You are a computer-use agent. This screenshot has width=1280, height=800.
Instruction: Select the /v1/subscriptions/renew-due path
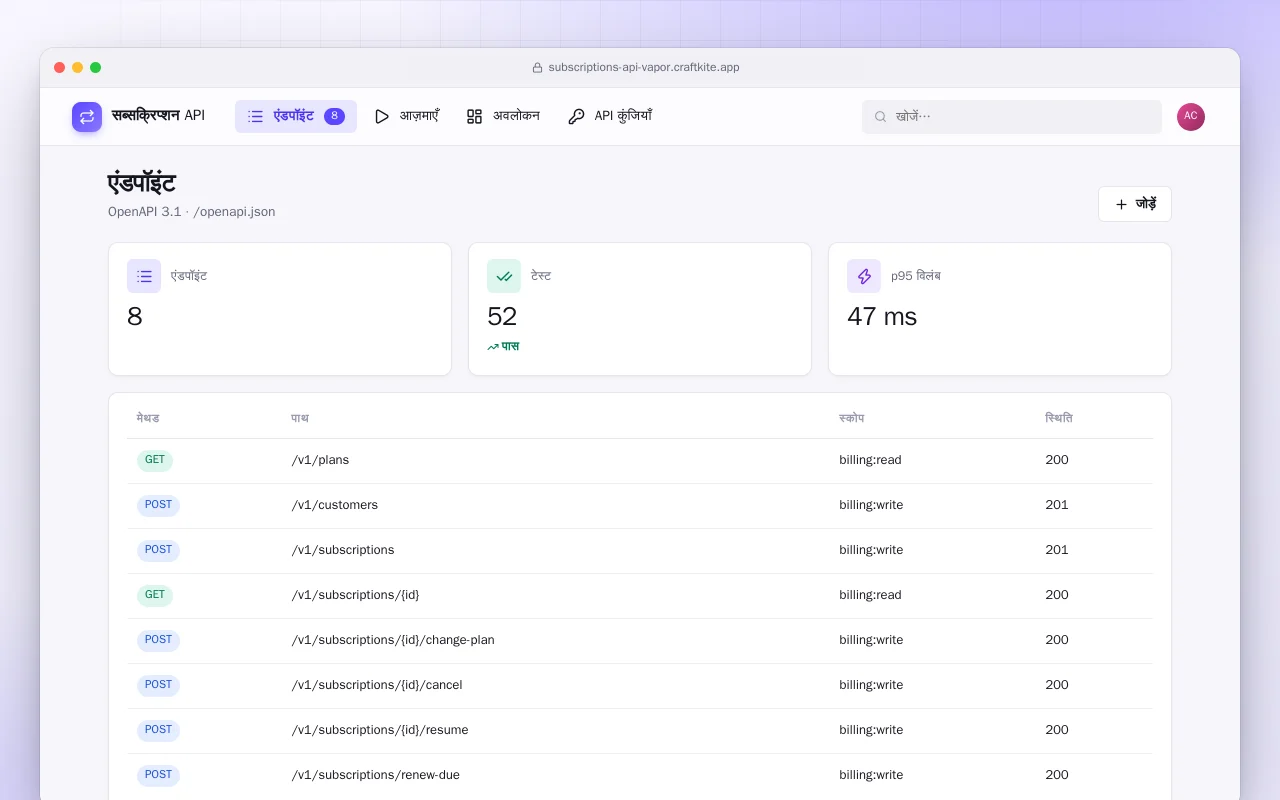[x=376, y=775]
